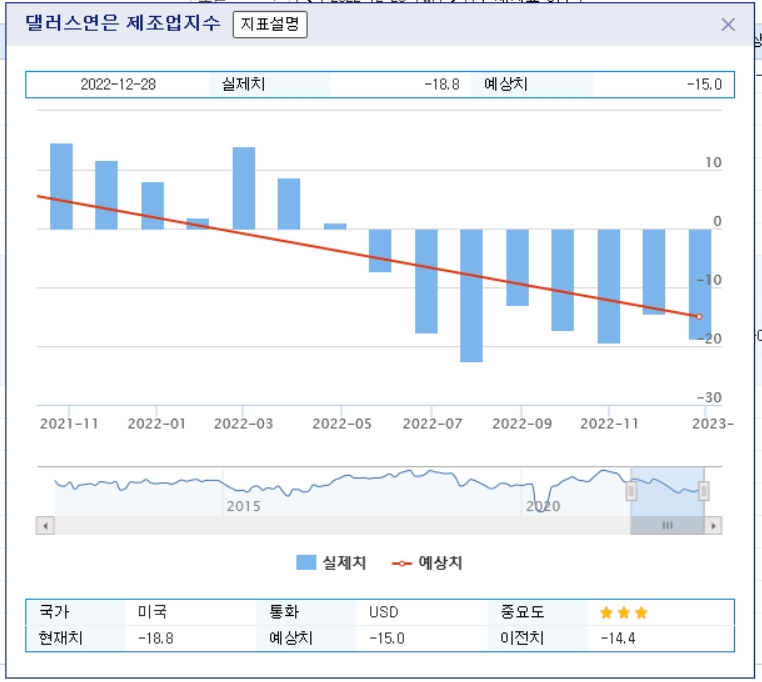The width and height of the screenshot is (762, 682).
Task: Click the 현재치 value -18.8
Action: (156, 638)
